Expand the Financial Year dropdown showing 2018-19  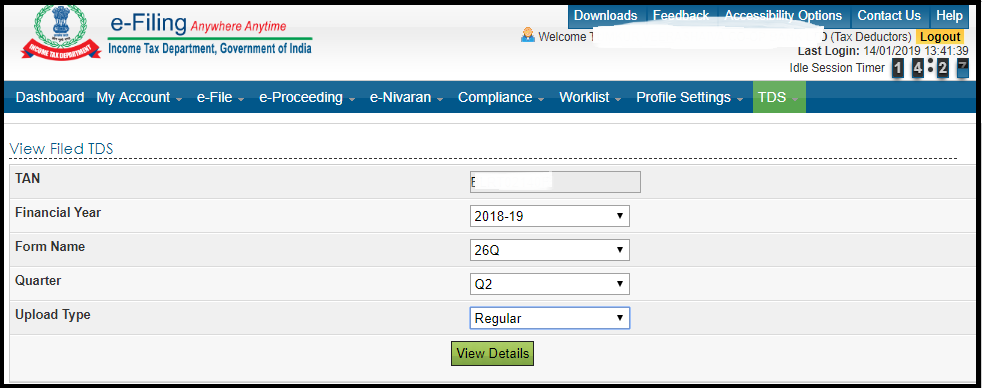[549, 217]
